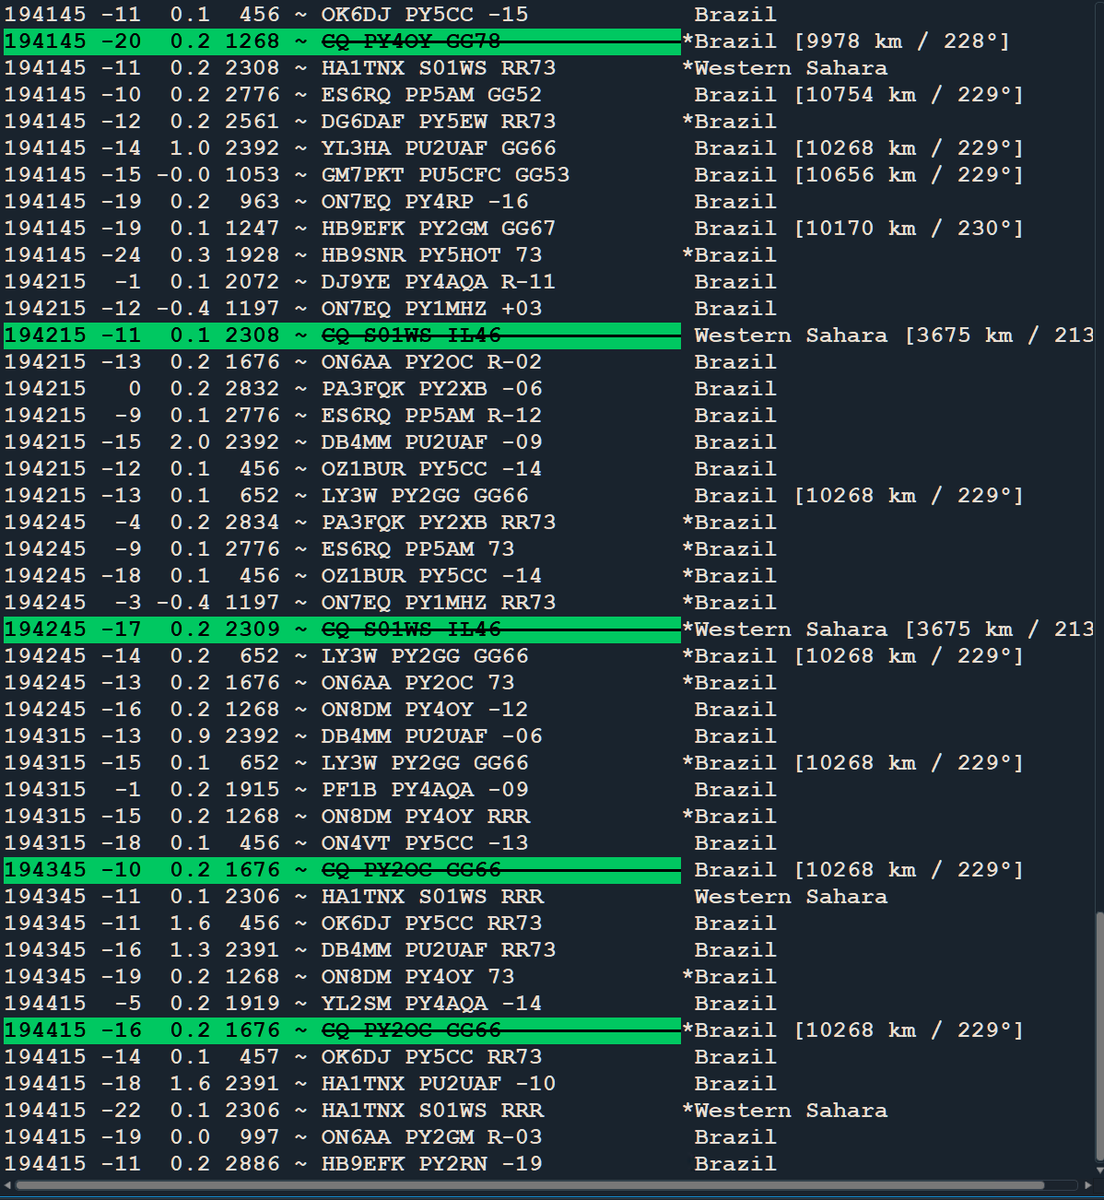The image size is (1104, 1200).
Task: Pick the HA1TNX PU2UAF -10 row
Action: pyautogui.click(x=548, y=1084)
